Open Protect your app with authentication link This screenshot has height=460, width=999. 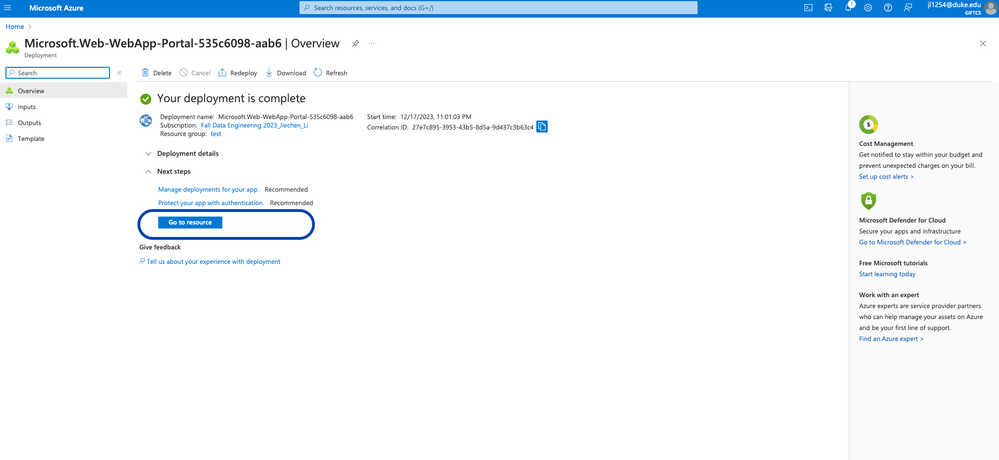point(211,203)
